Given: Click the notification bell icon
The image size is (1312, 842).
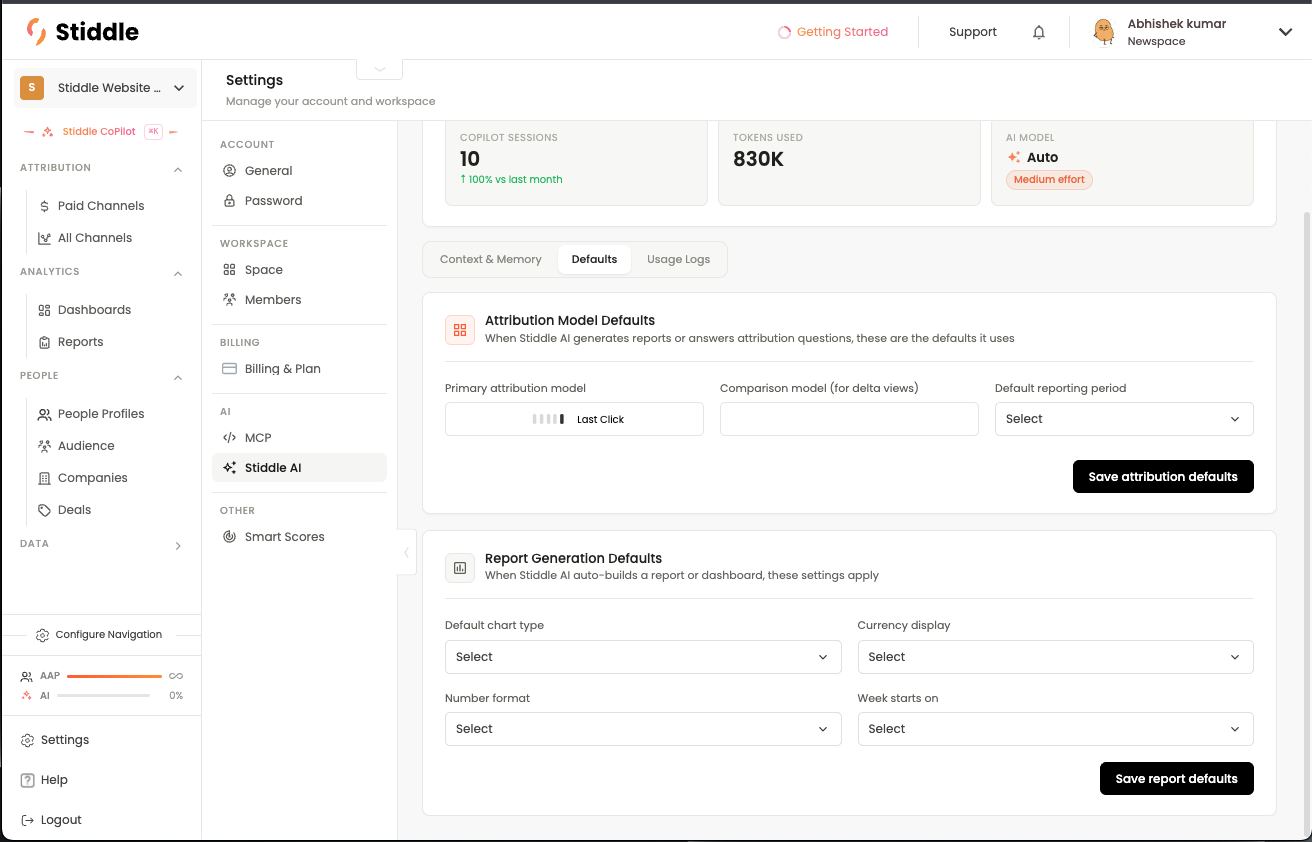Looking at the screenshot, I should [x=1039, y=32].
